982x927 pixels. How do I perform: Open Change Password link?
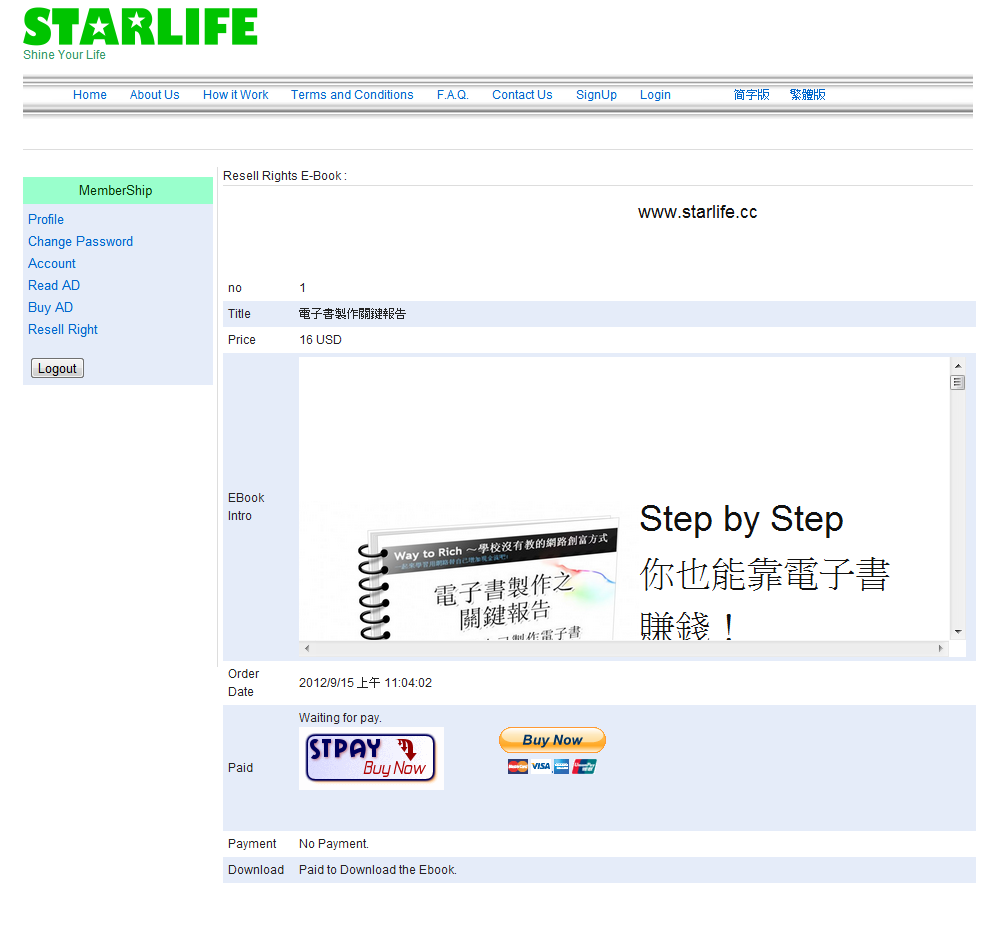pyautogui.click(x=80, y=241)
